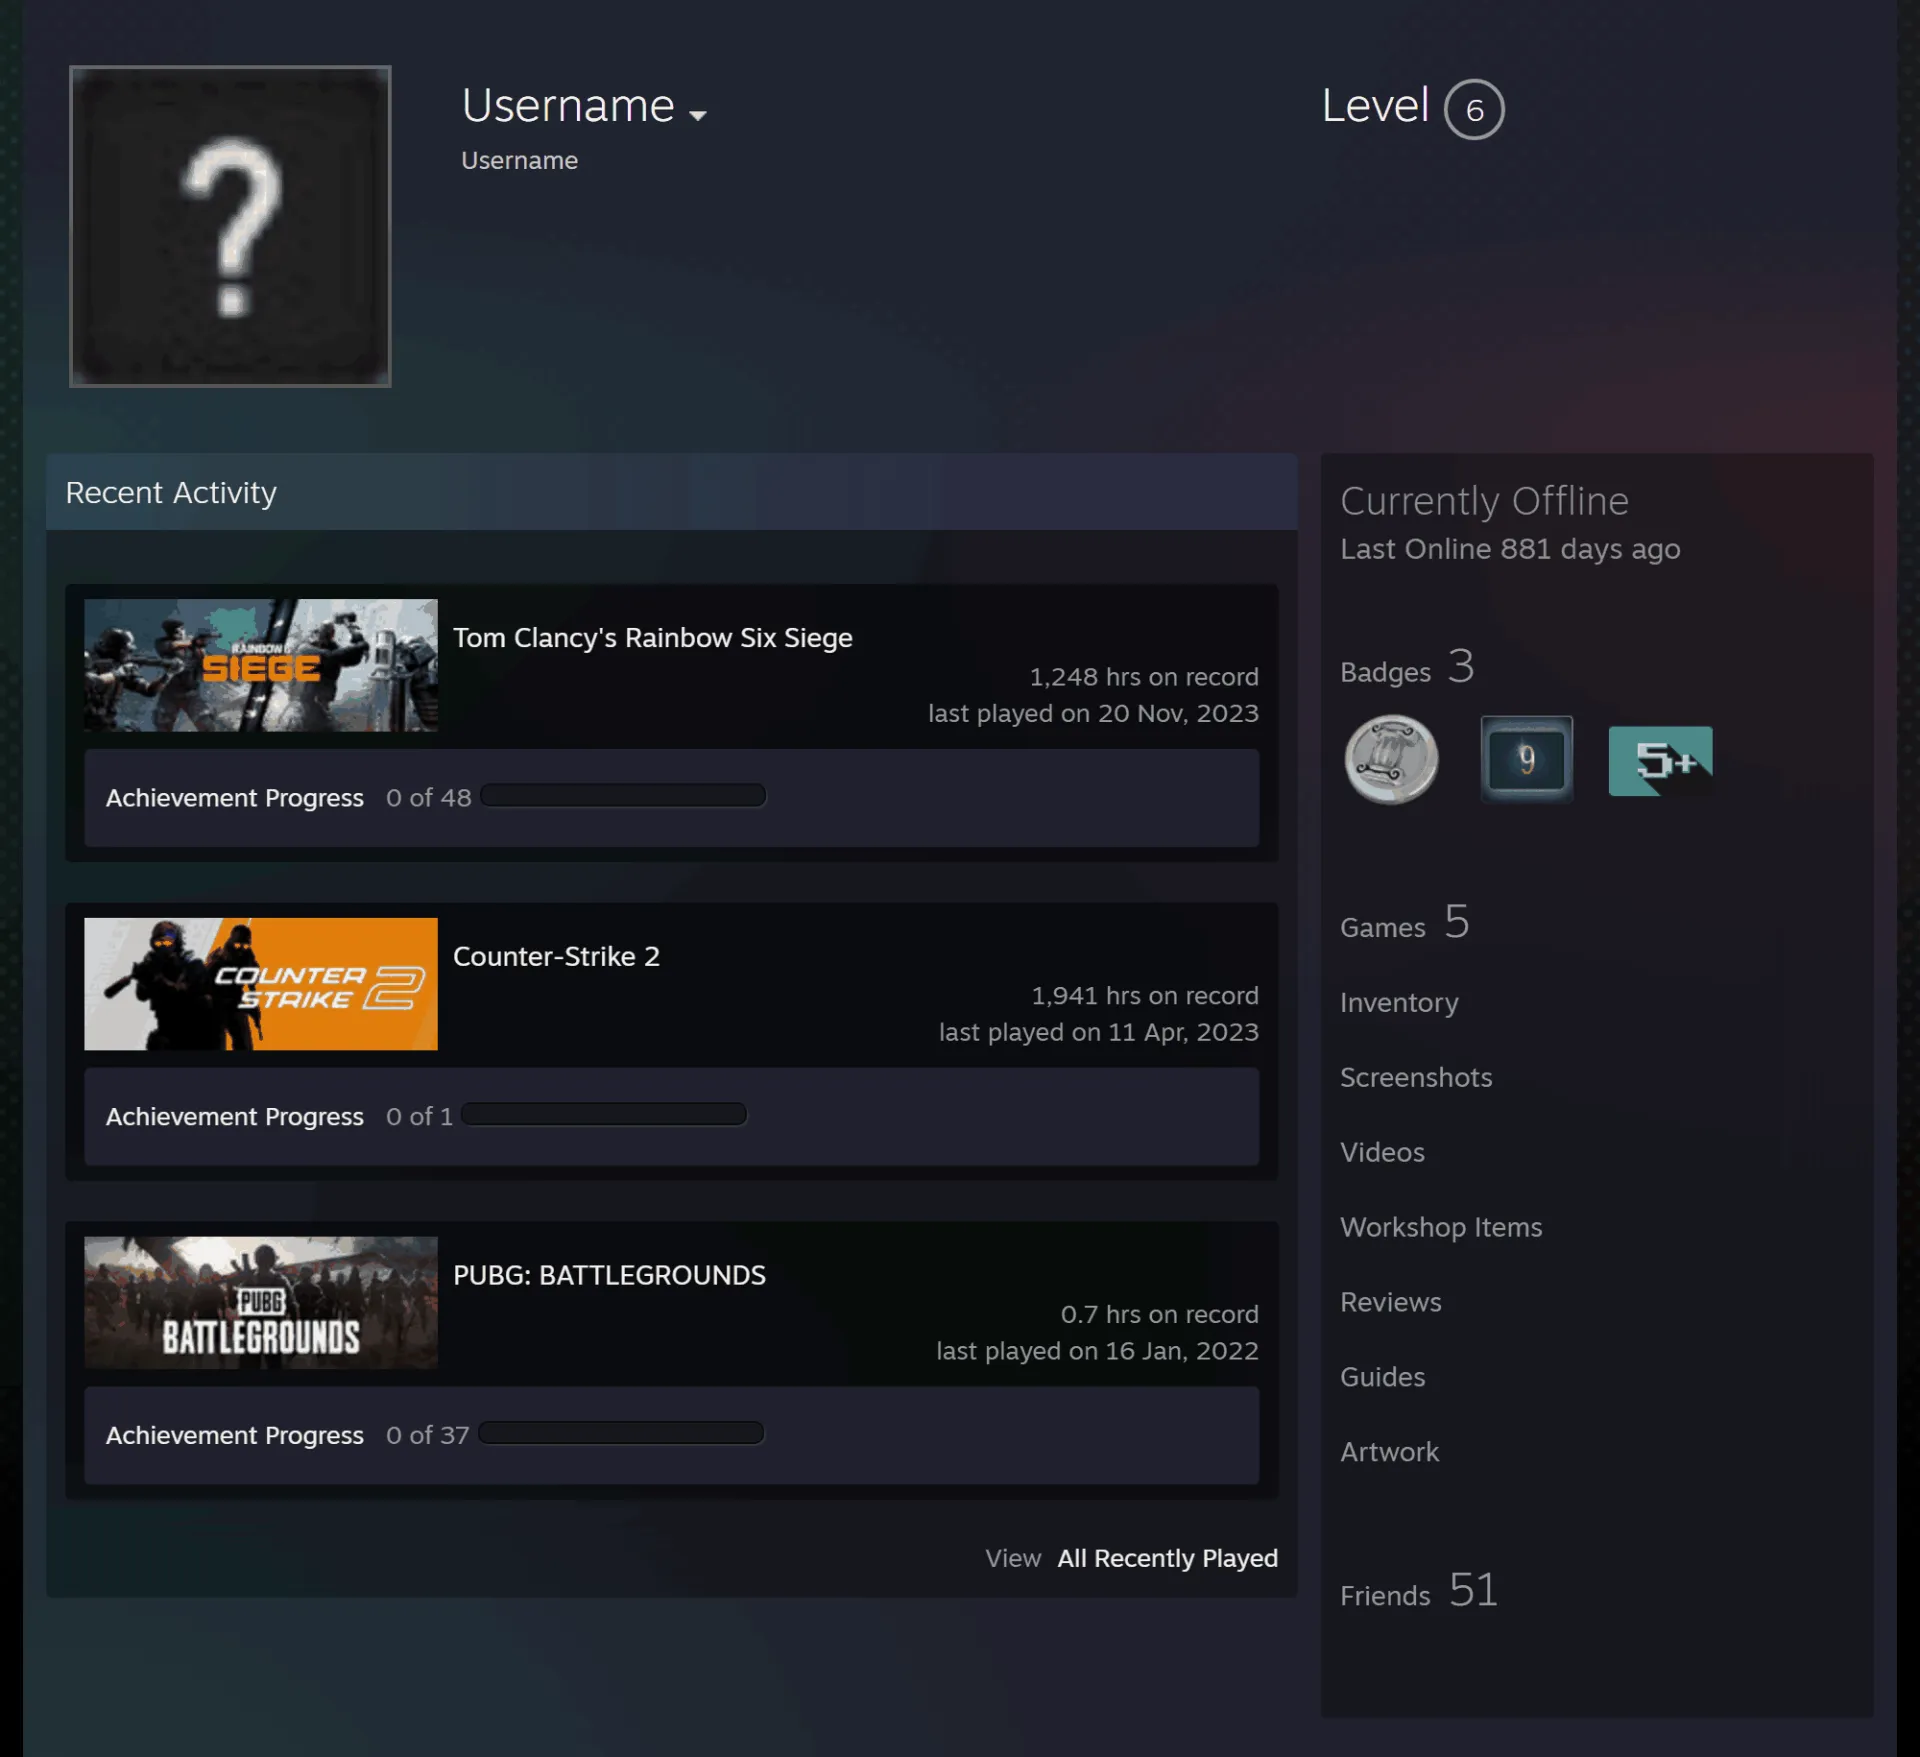This screenshot has width=1920, height=1757.
Task: Click the question mark profile avatar
Action: (x=230, y=226)
